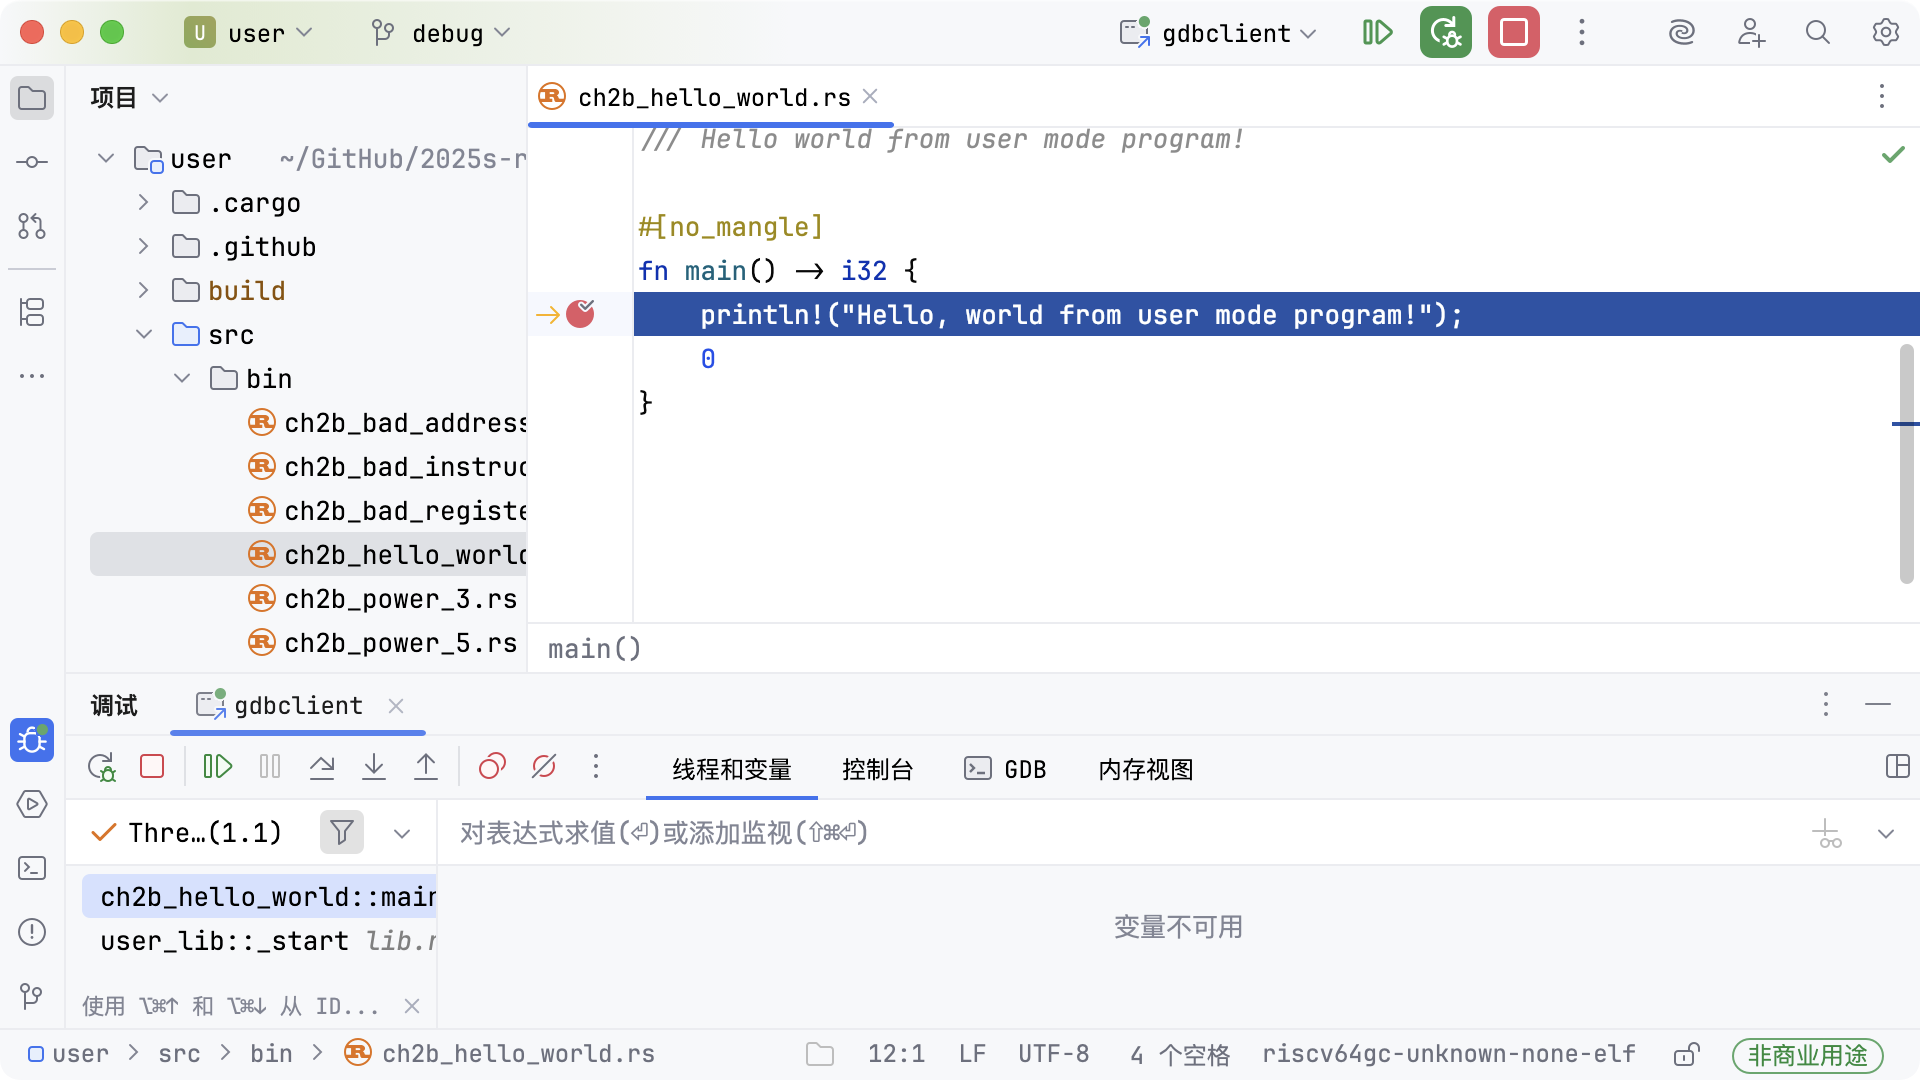Click the red Stop button in top toolbar
1920x1080 pixels.
1513,33
